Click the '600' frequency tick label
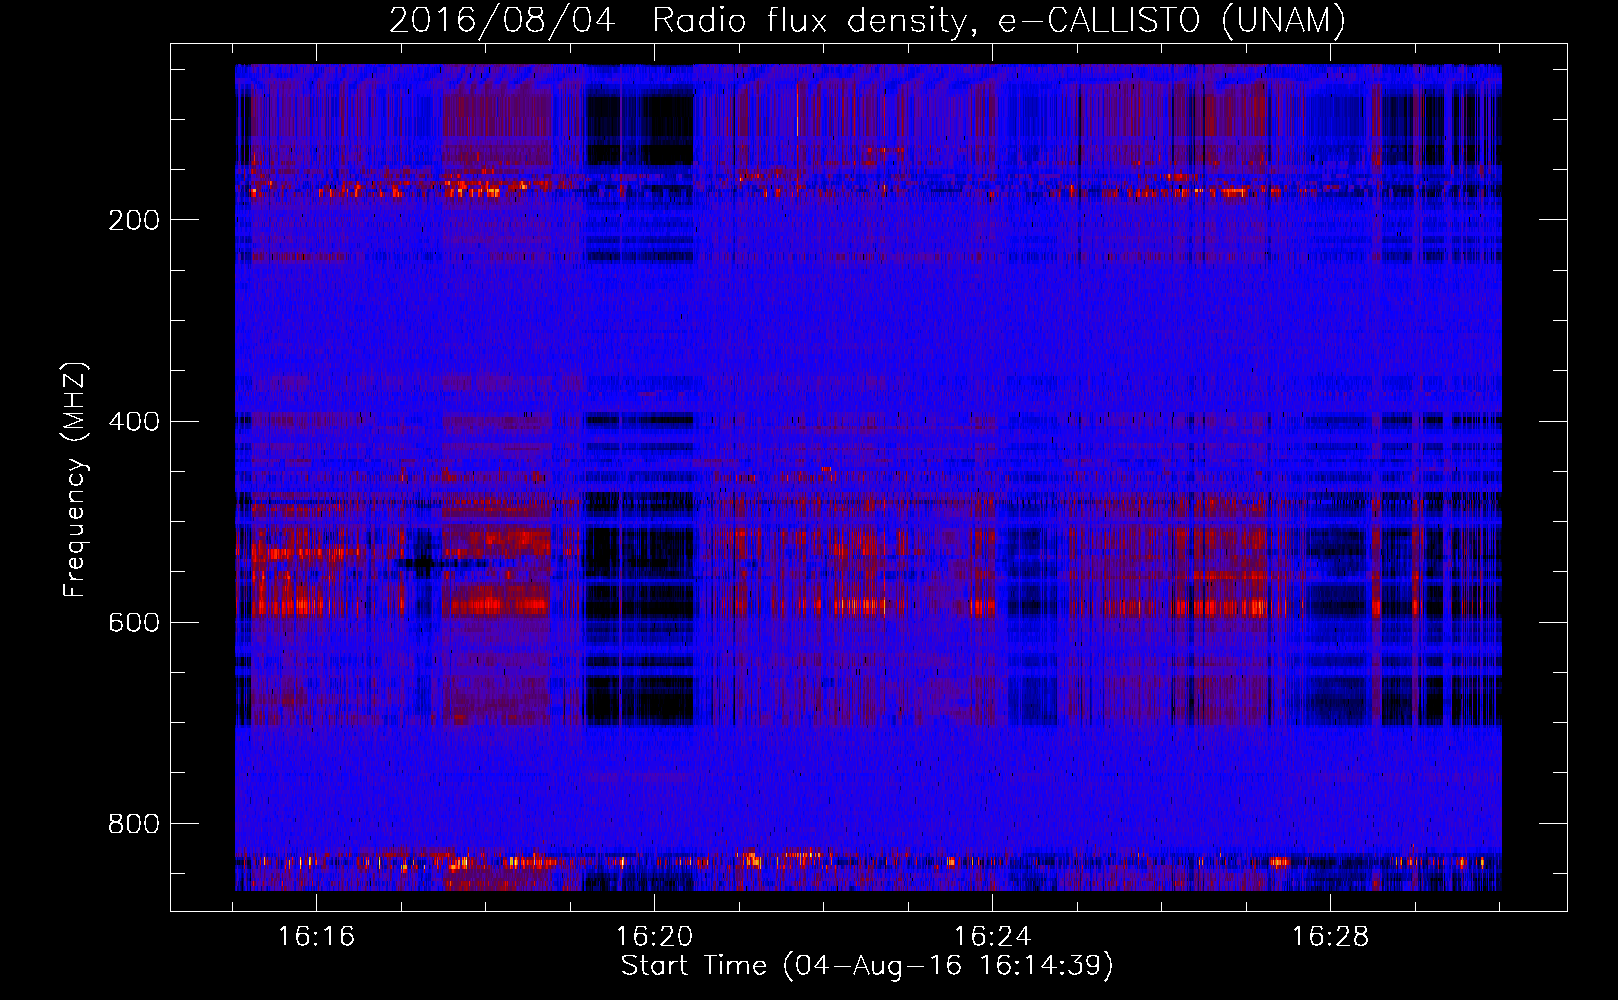Image resolution: width=1618 pixels, height=1000 pixels. coord(133,622)
